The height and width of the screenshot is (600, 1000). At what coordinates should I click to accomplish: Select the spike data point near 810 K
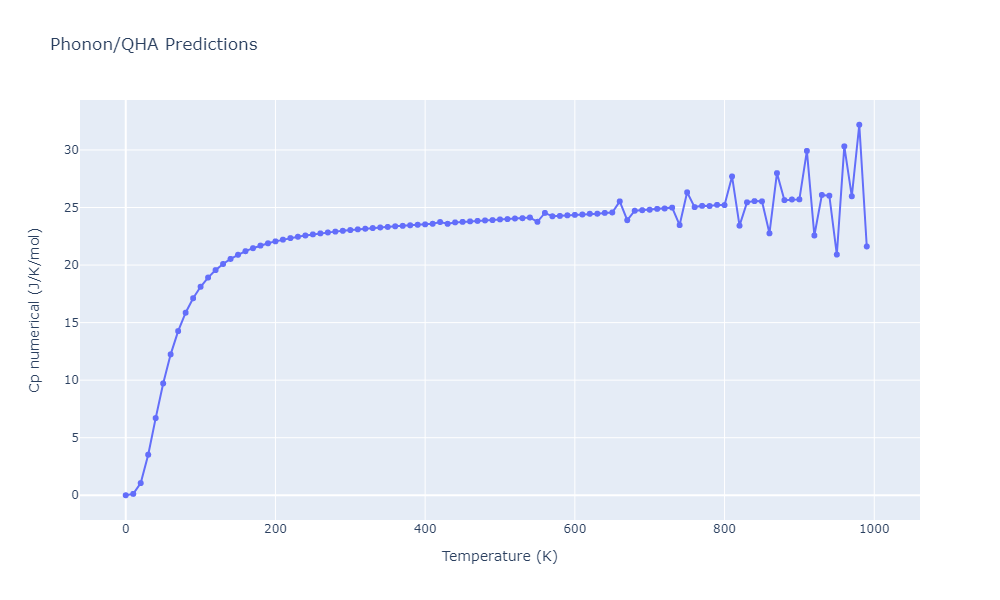tap(732, 177)
